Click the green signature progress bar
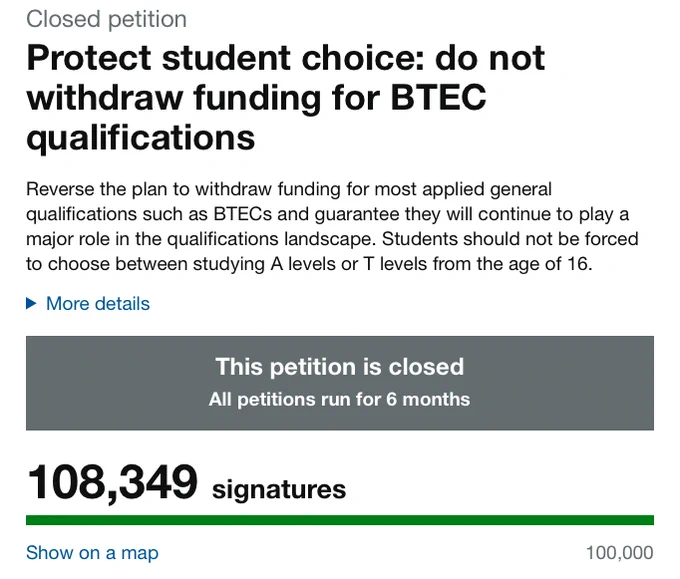This screenshot has height=579, width=680. coord(340,520)
